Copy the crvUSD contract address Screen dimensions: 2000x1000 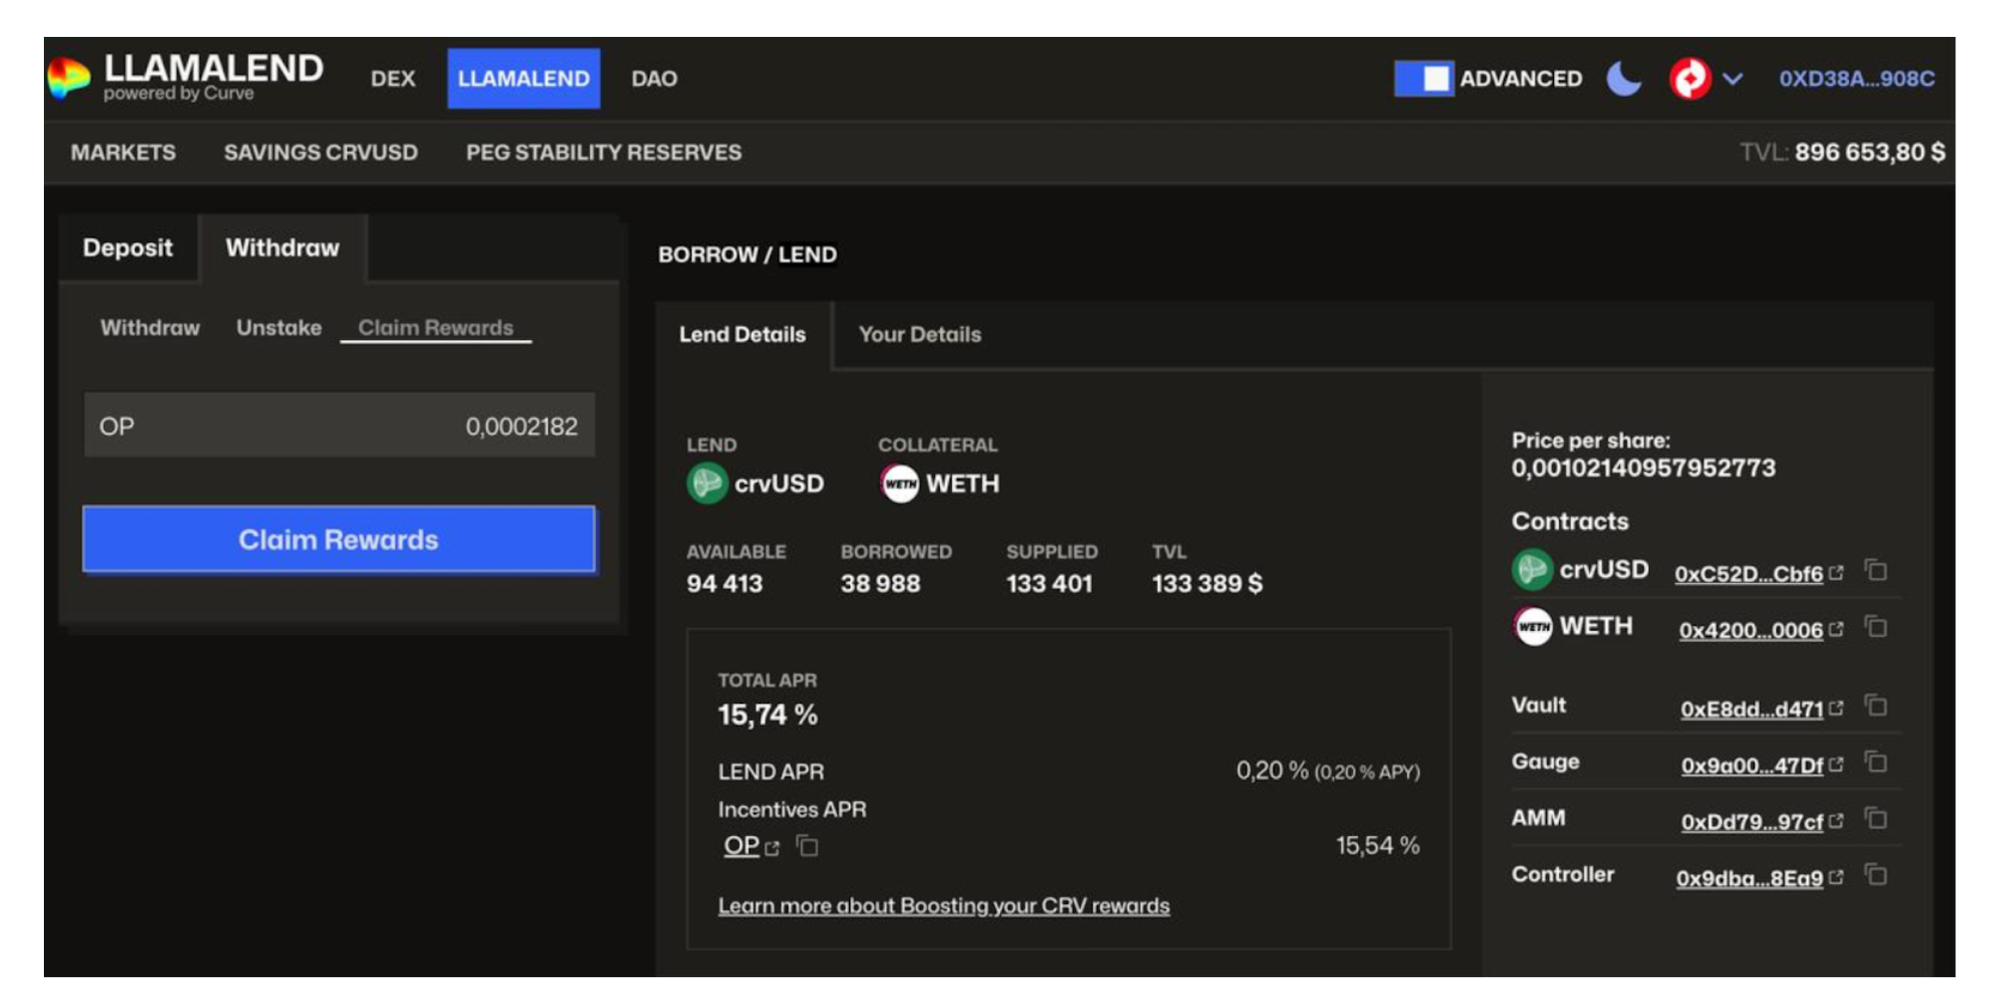(x=1876, y=571)
